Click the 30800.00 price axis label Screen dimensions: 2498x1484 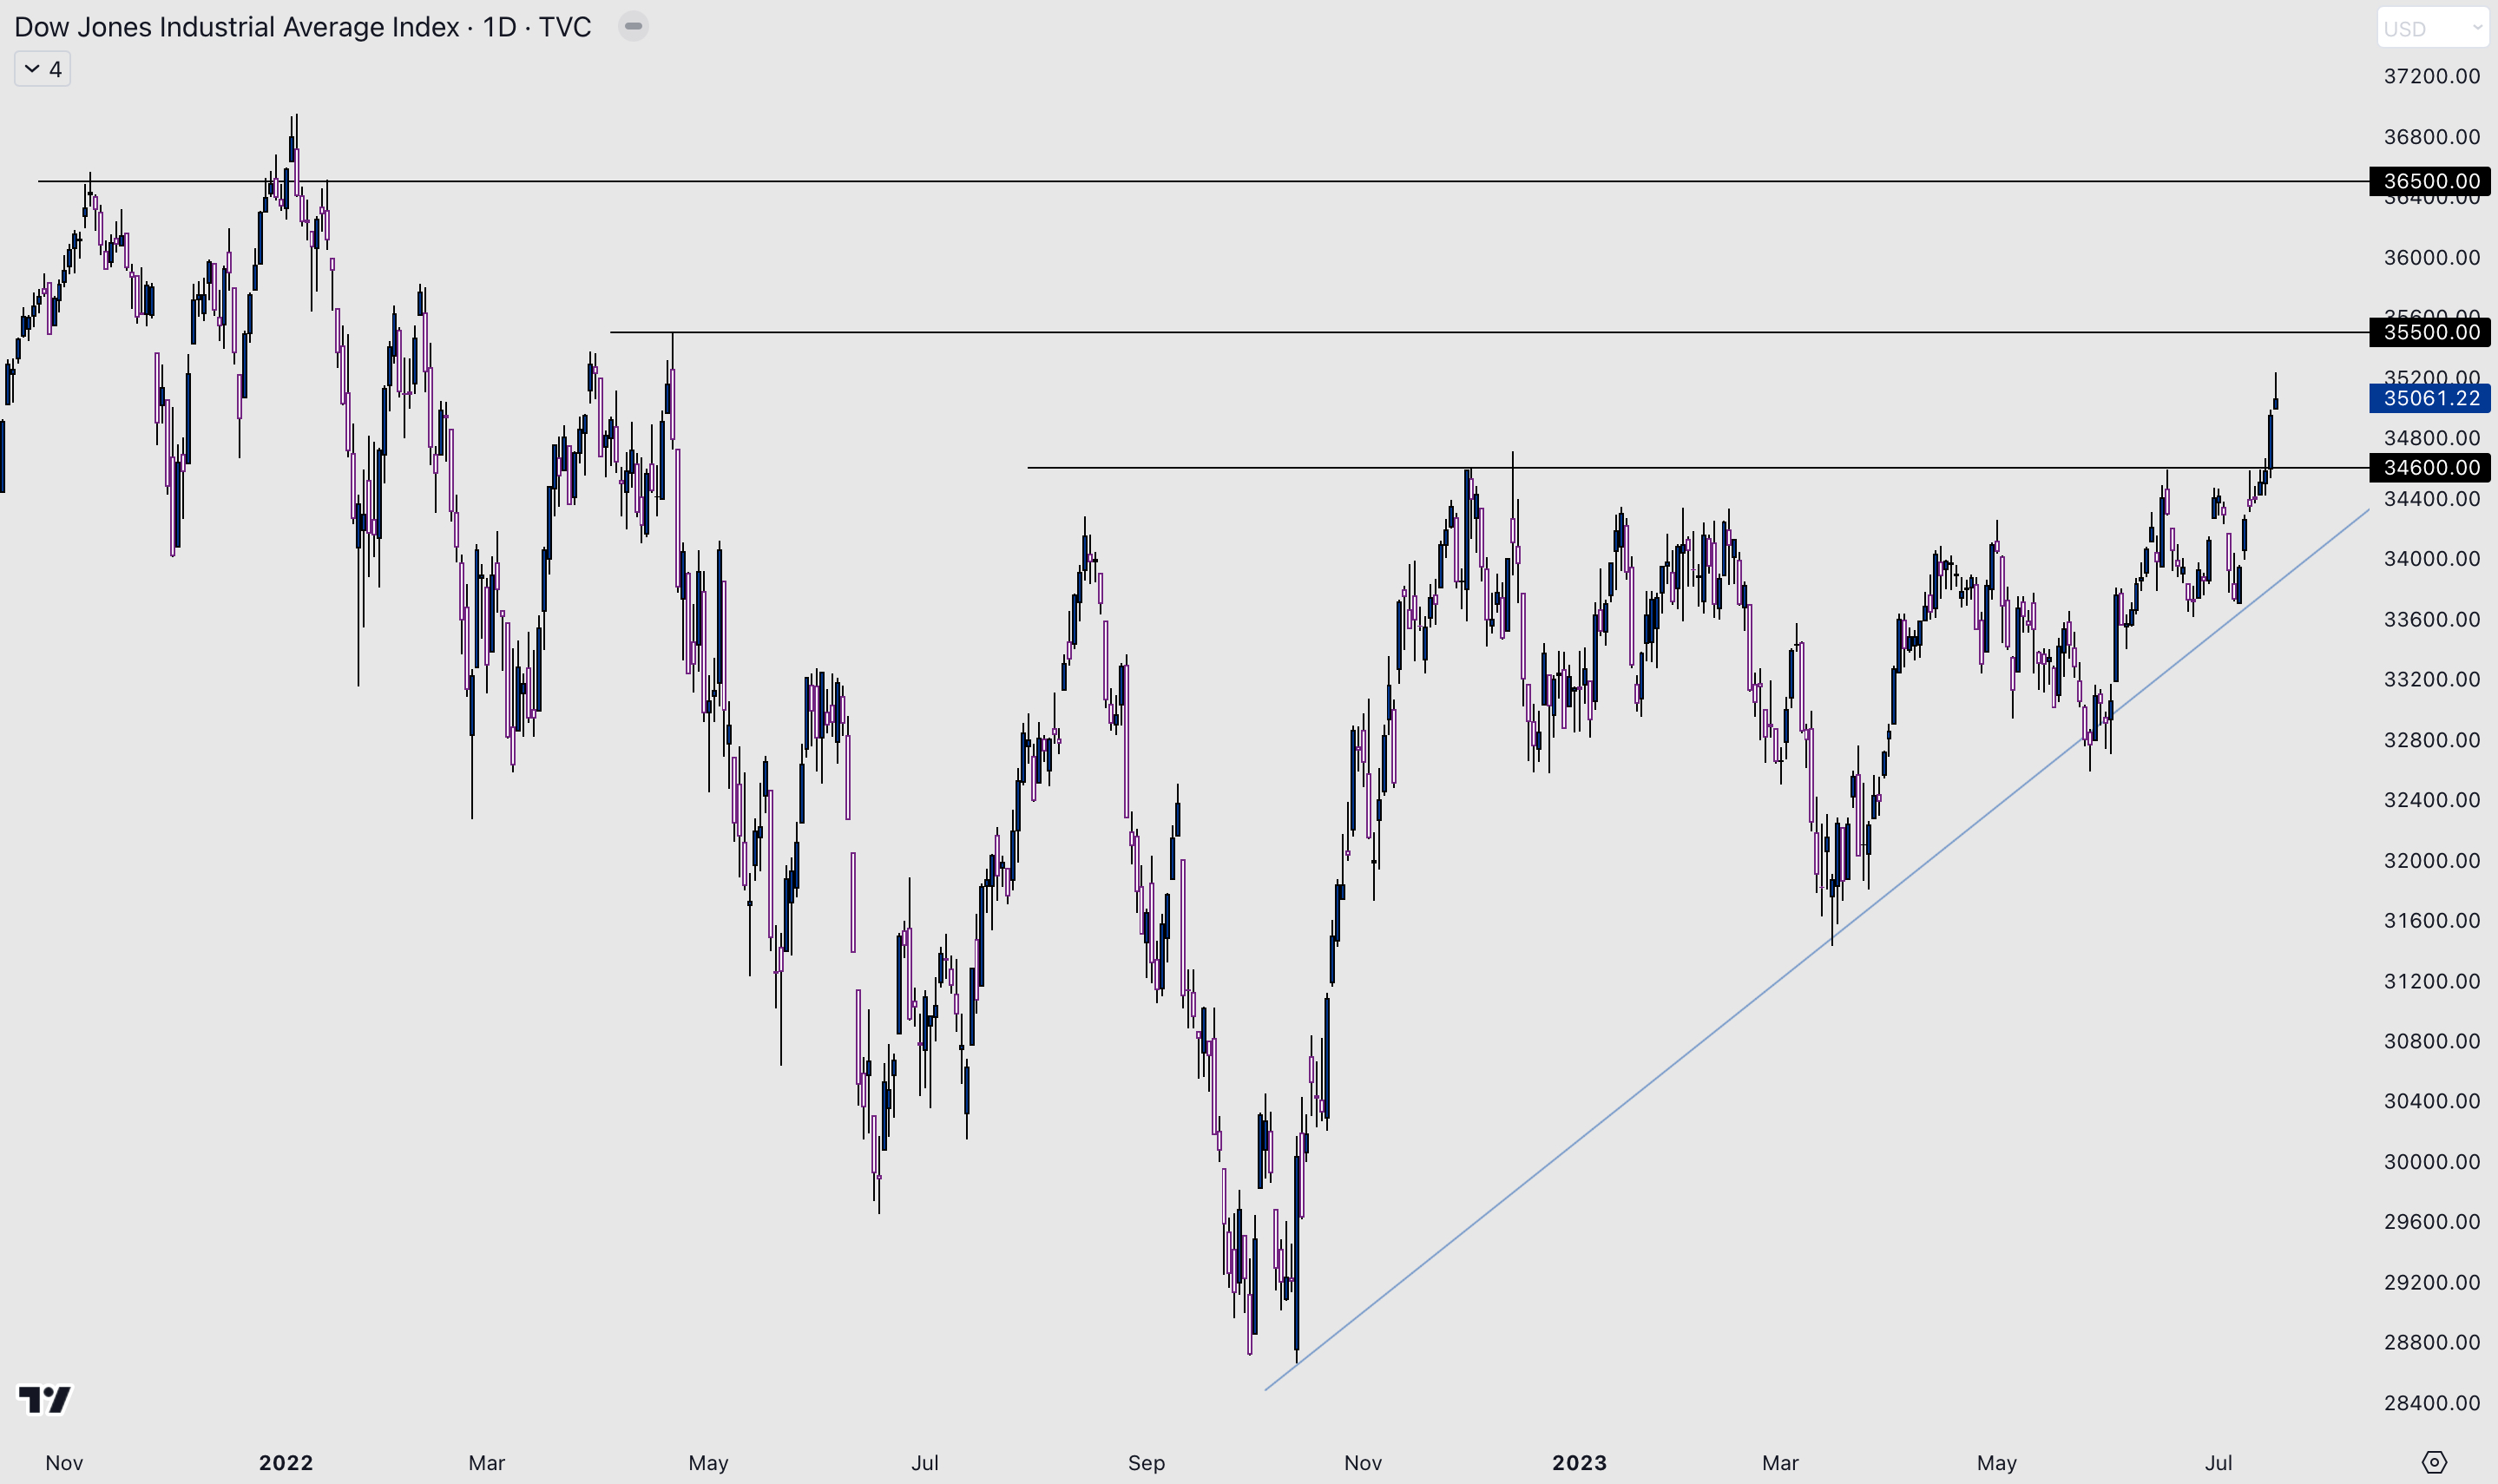(x=2432, y=1041)
